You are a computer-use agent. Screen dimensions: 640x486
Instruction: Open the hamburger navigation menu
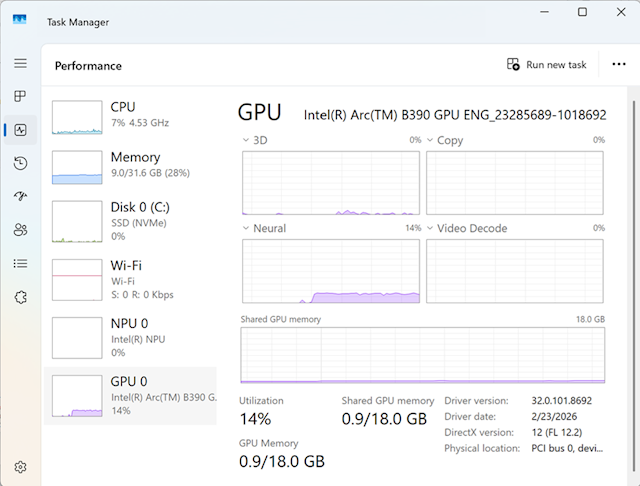point(20,63)
